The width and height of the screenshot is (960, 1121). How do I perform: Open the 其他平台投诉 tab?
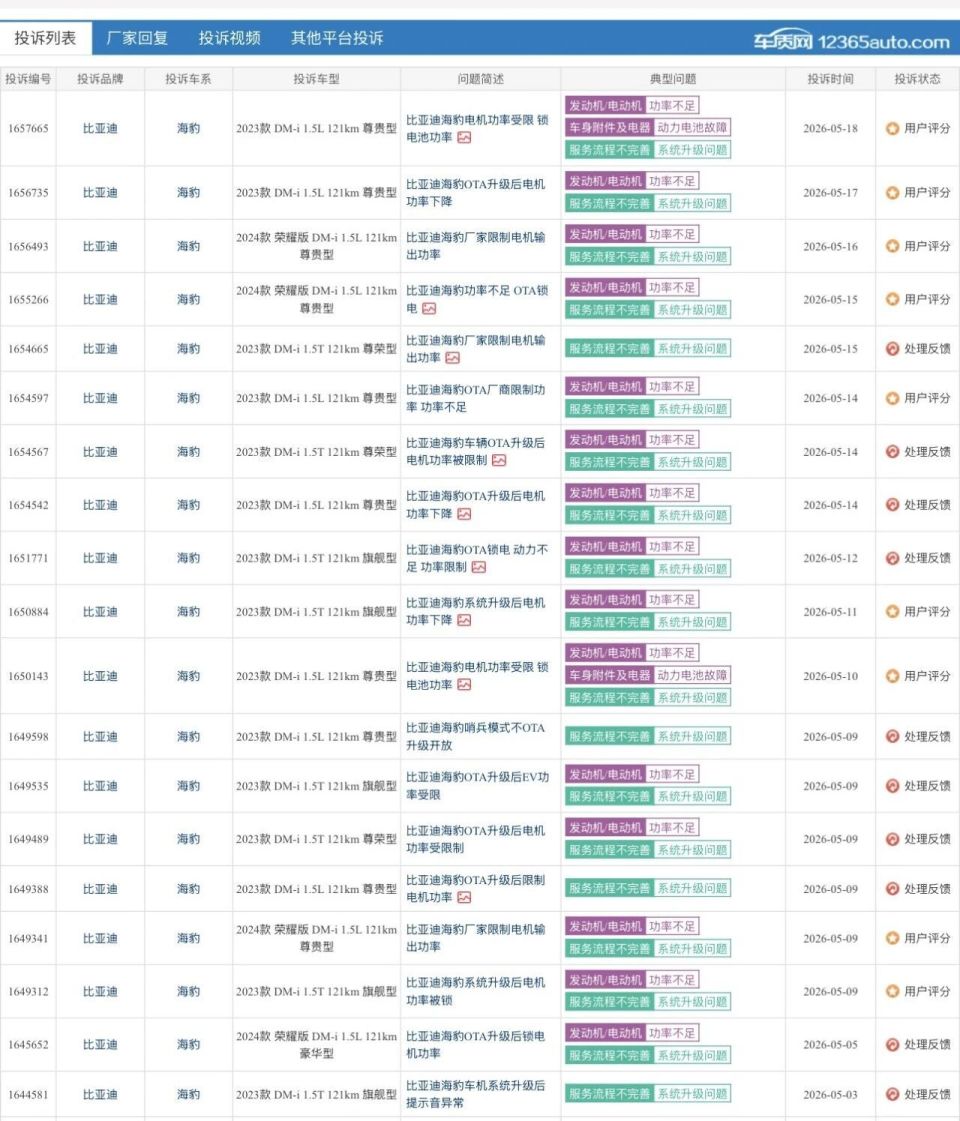[337, 38]
